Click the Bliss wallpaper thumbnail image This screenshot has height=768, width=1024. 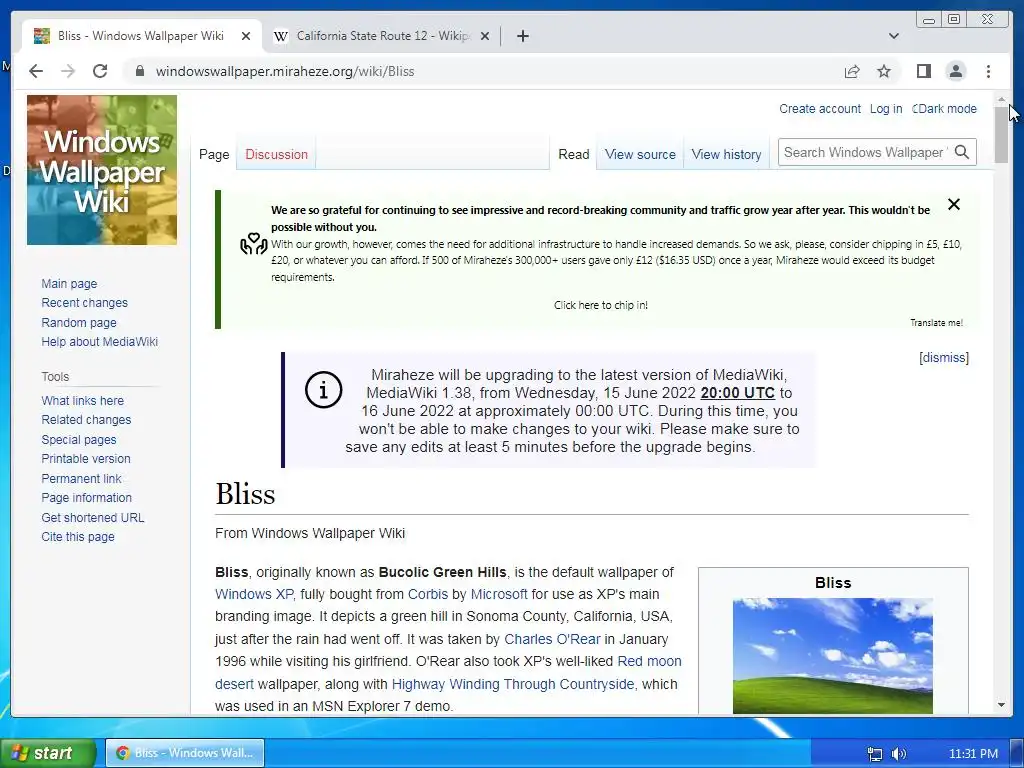[x=833, y=656]
